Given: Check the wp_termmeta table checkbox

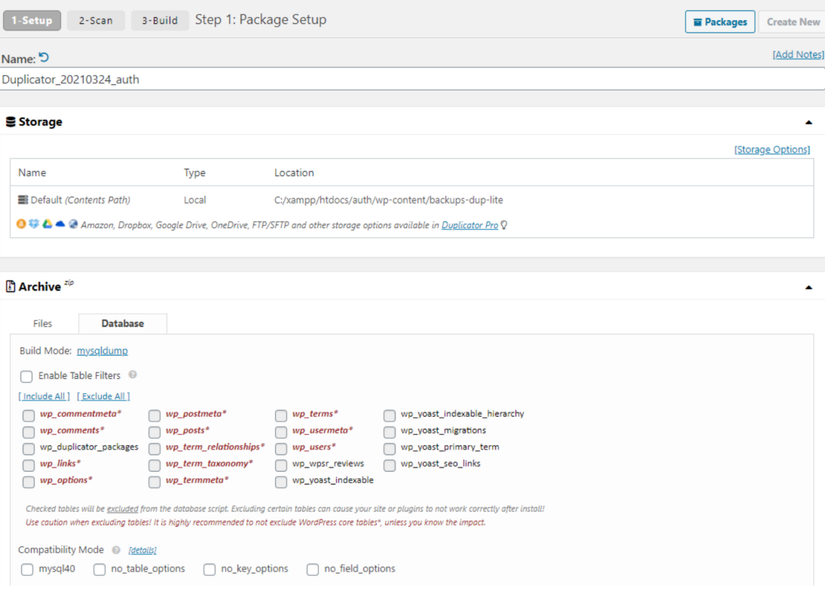Looking at the screenshot, I should [x=154, y=482].
